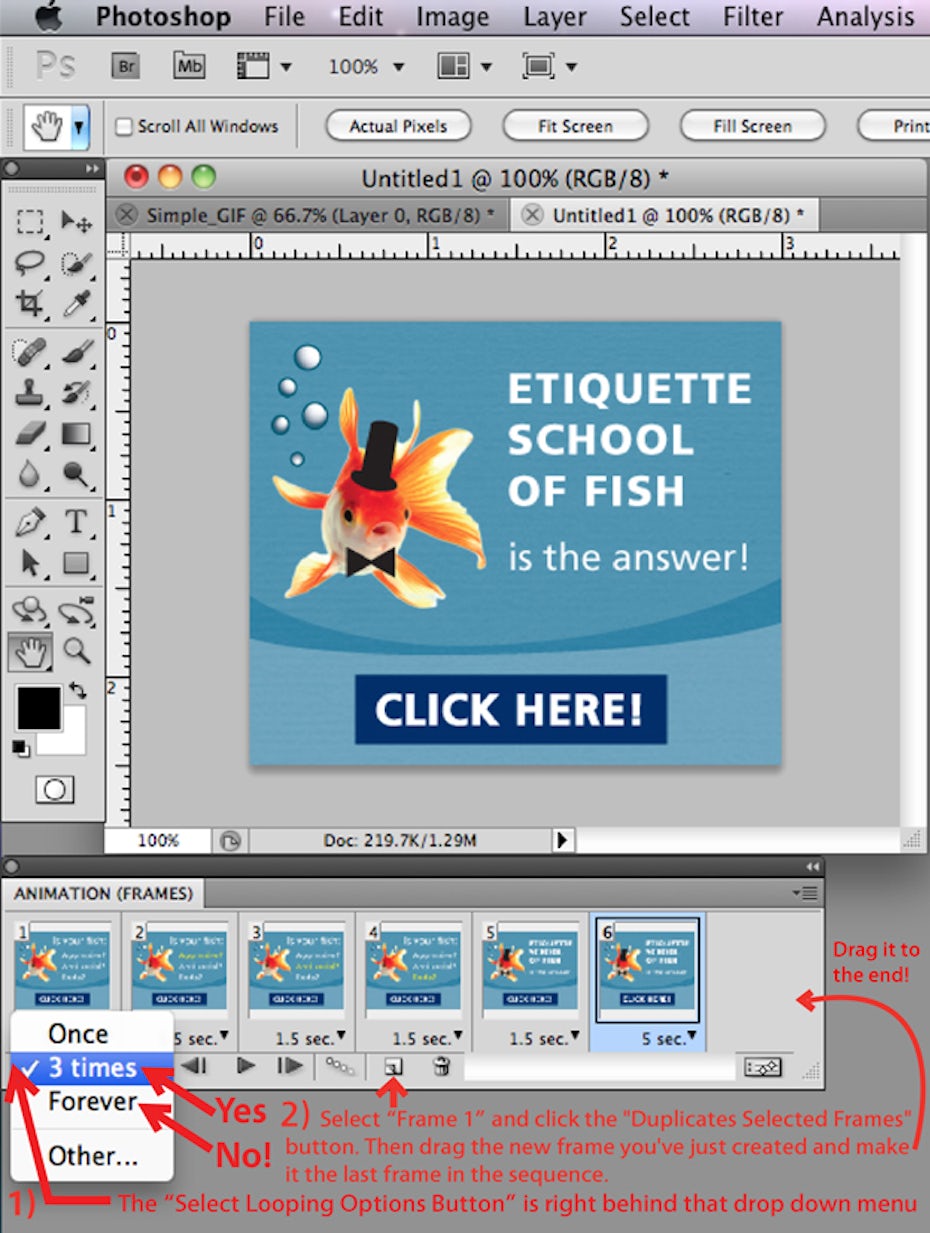Open Animation panel options menu
Screen dimensions: 930x1233
coord(804,892)
